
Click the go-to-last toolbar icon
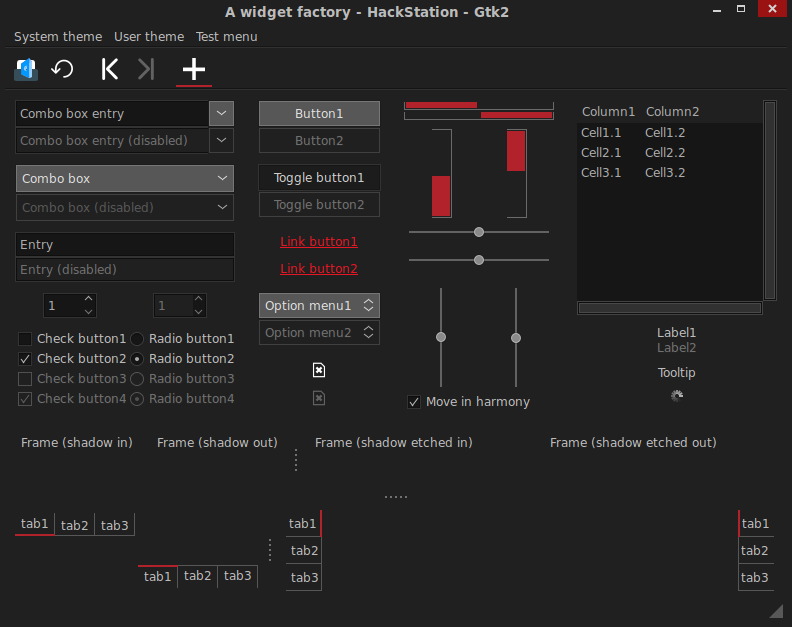[x=146, y=69]
